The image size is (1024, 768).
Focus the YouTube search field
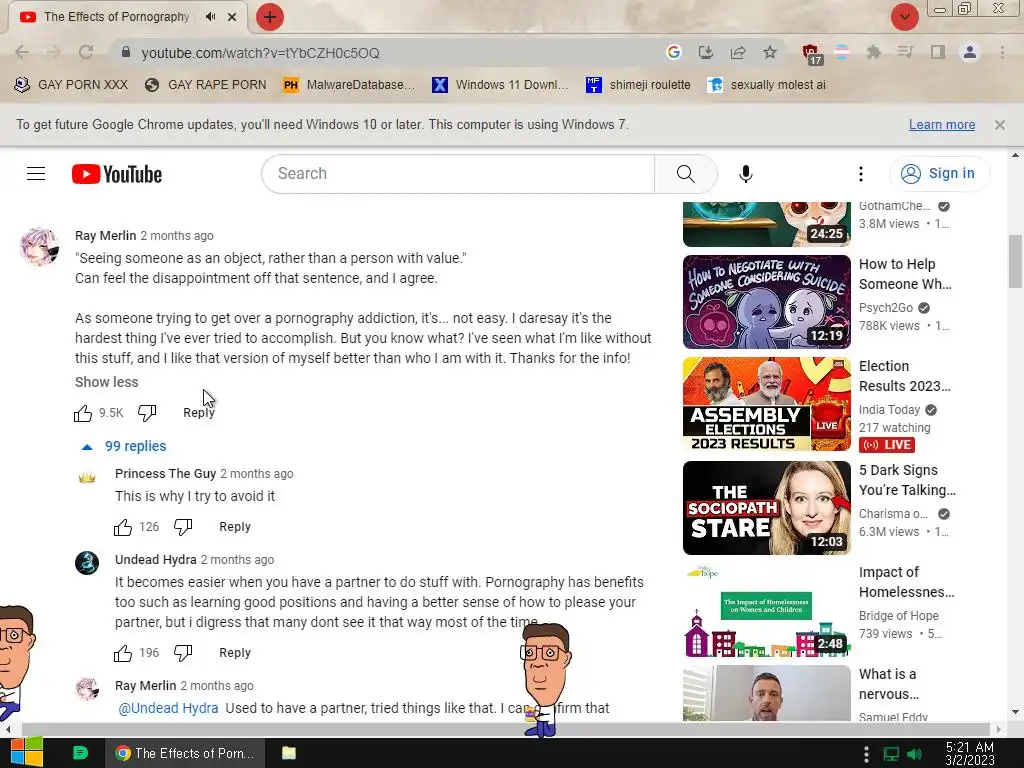(x=458, y=174)
